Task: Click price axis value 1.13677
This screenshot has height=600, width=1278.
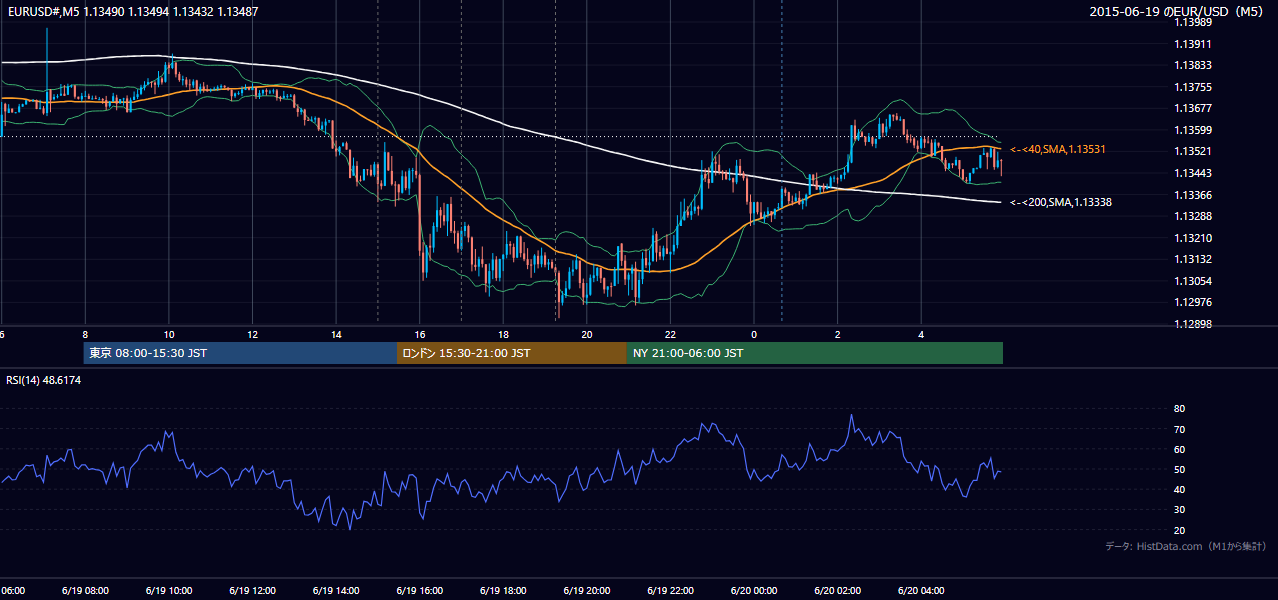Action: [x=1192, y=108]
